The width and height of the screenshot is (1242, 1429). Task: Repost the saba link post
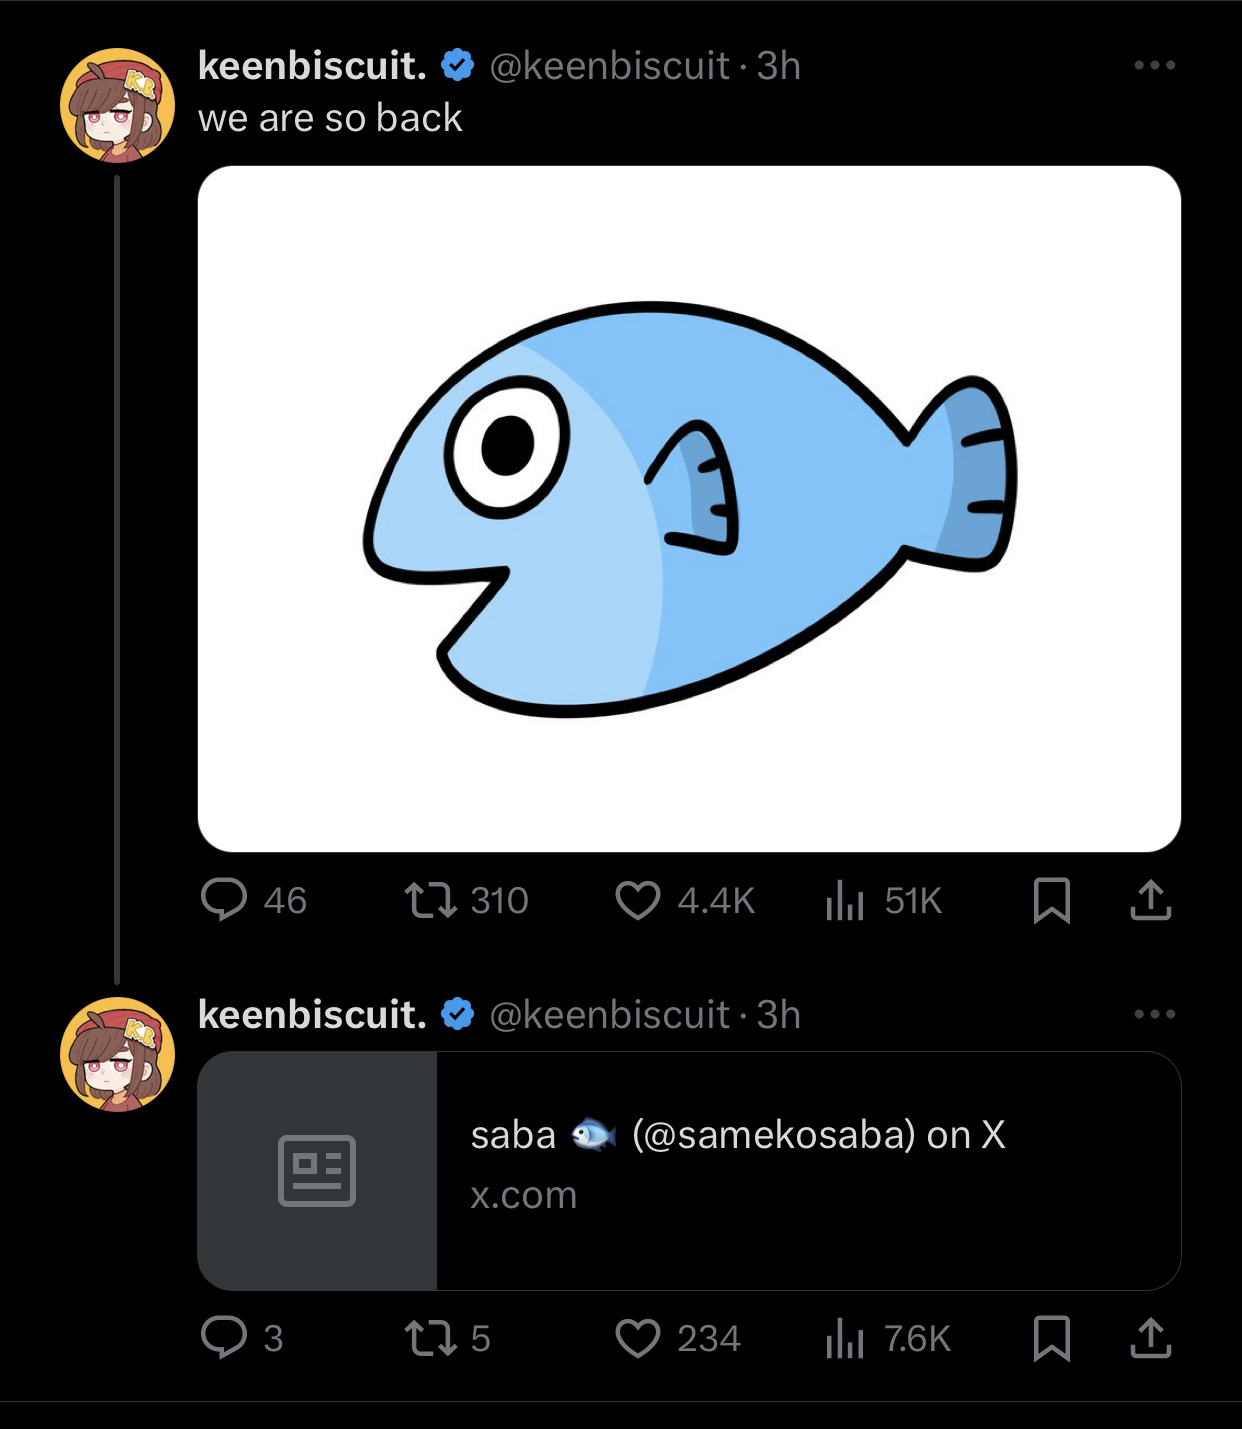[430, 1338]
